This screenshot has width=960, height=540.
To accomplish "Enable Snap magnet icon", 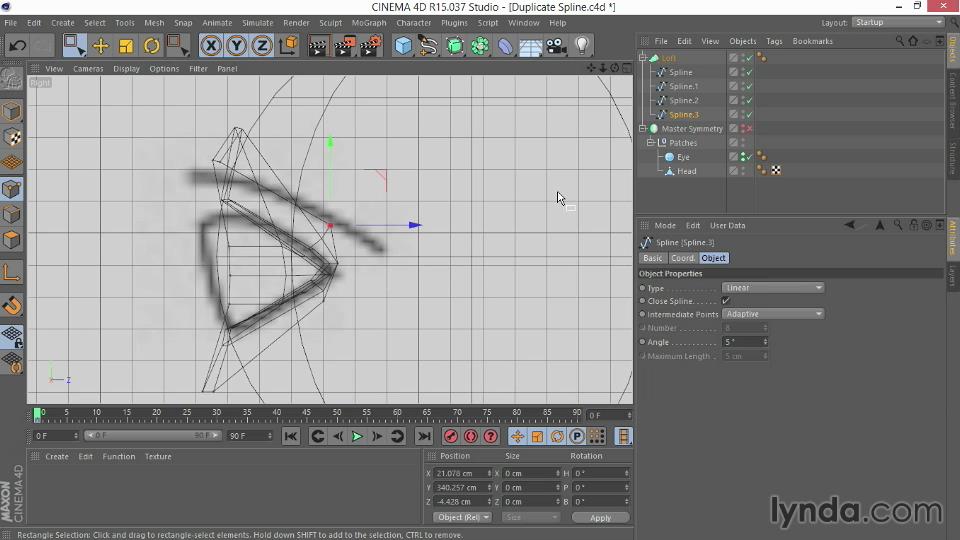I will pos(12,305).
